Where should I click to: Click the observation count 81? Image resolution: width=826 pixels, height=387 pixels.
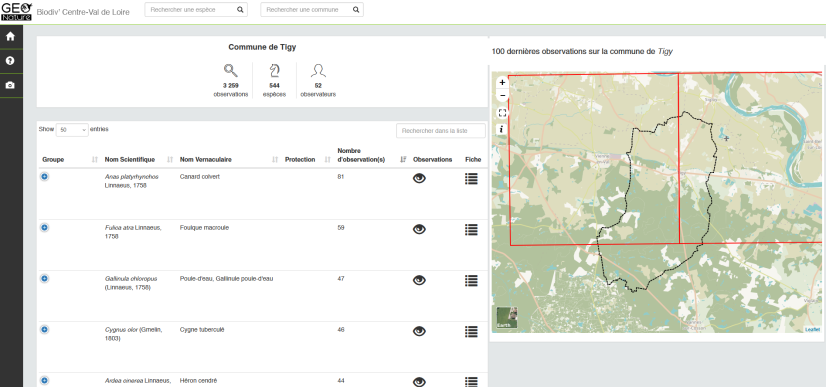click(340, 177)
